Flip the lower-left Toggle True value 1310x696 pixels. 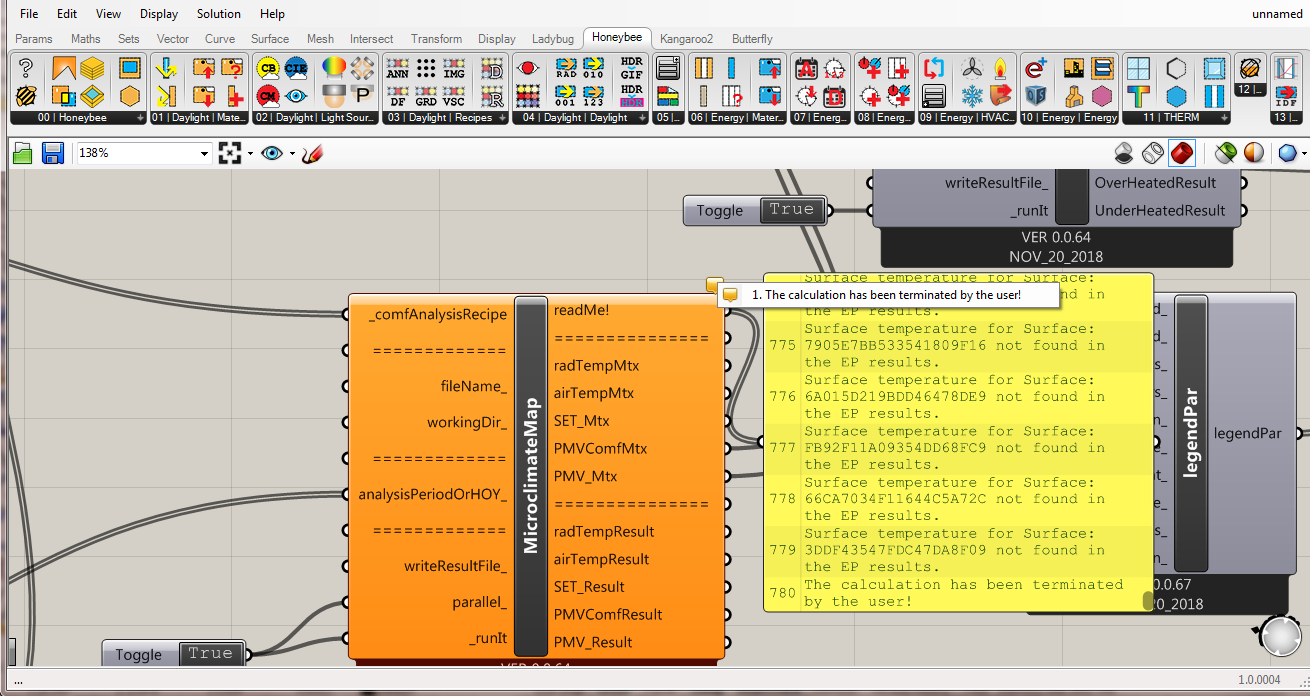click(x=210, y=654)
